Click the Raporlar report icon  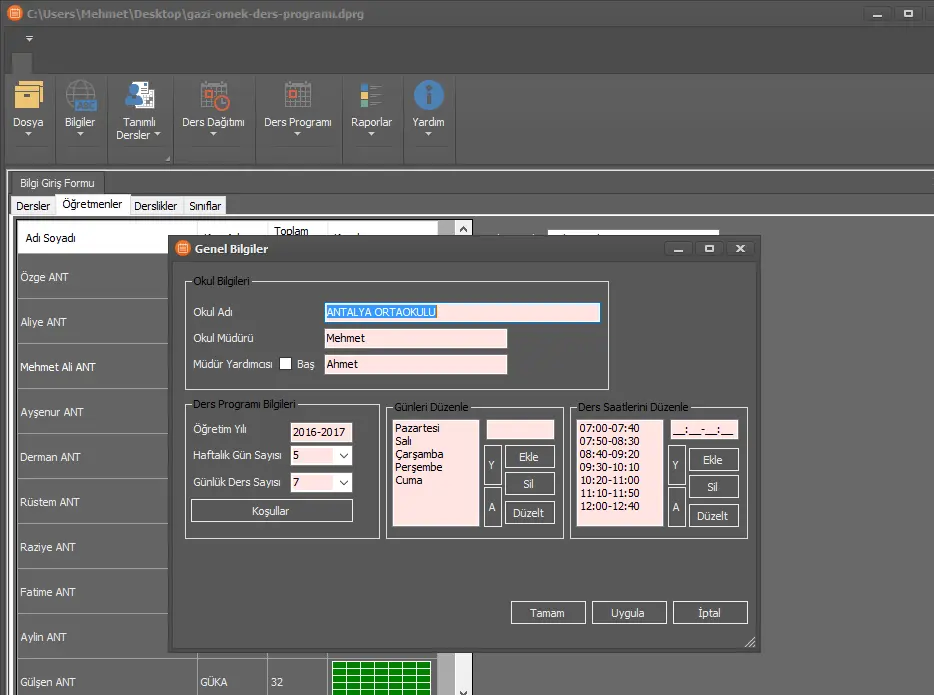point(371,97)
